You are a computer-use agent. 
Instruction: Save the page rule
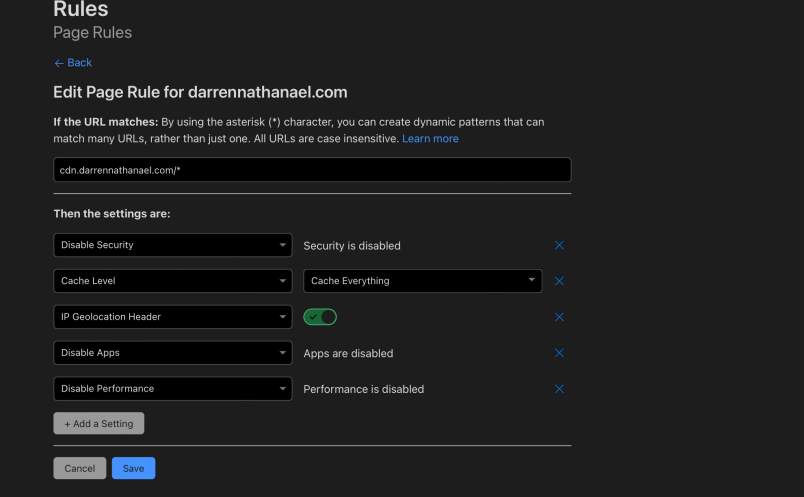pos(133,468)
